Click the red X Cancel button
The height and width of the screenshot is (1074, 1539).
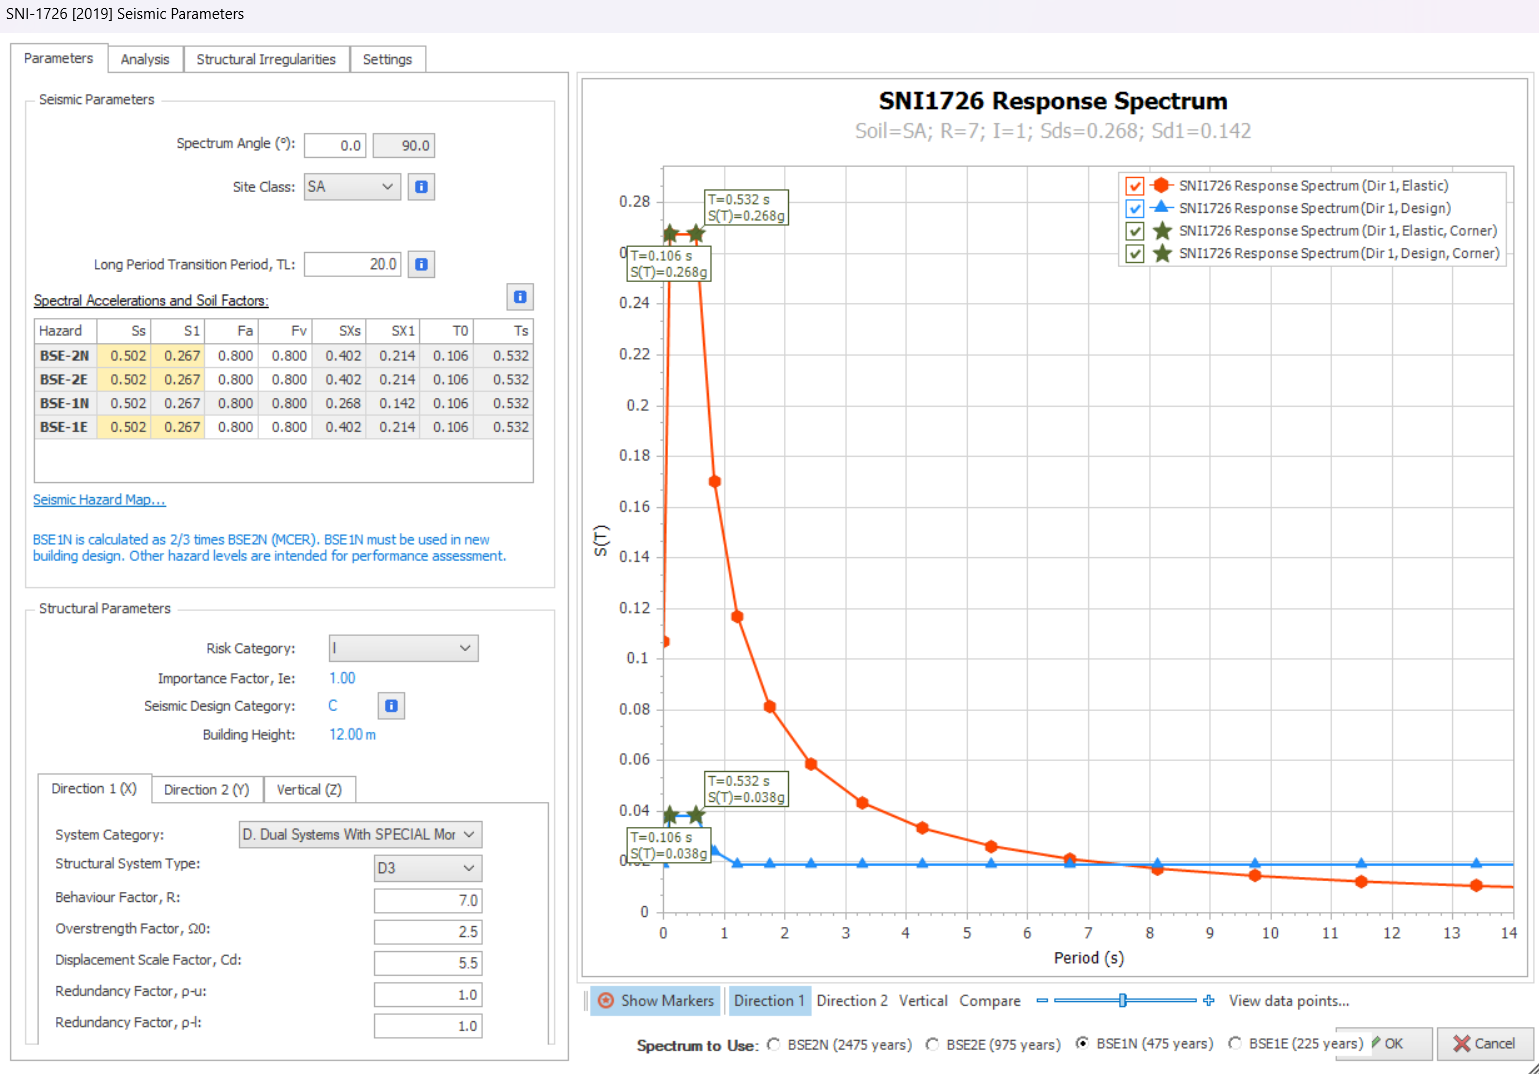click(1484, 1044)
